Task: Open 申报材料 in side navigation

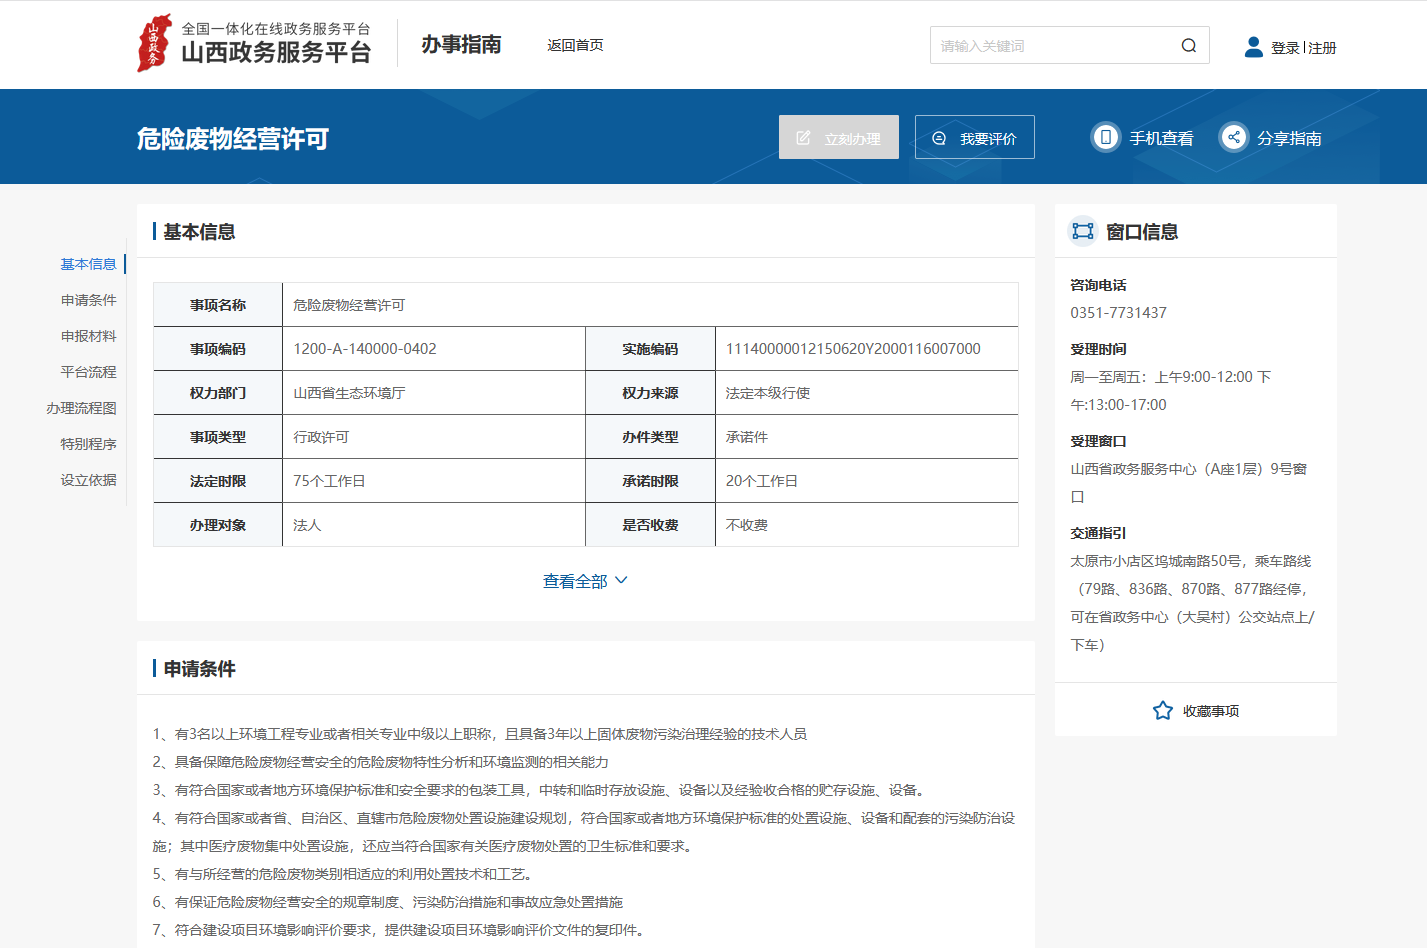Action: point(88,336)
